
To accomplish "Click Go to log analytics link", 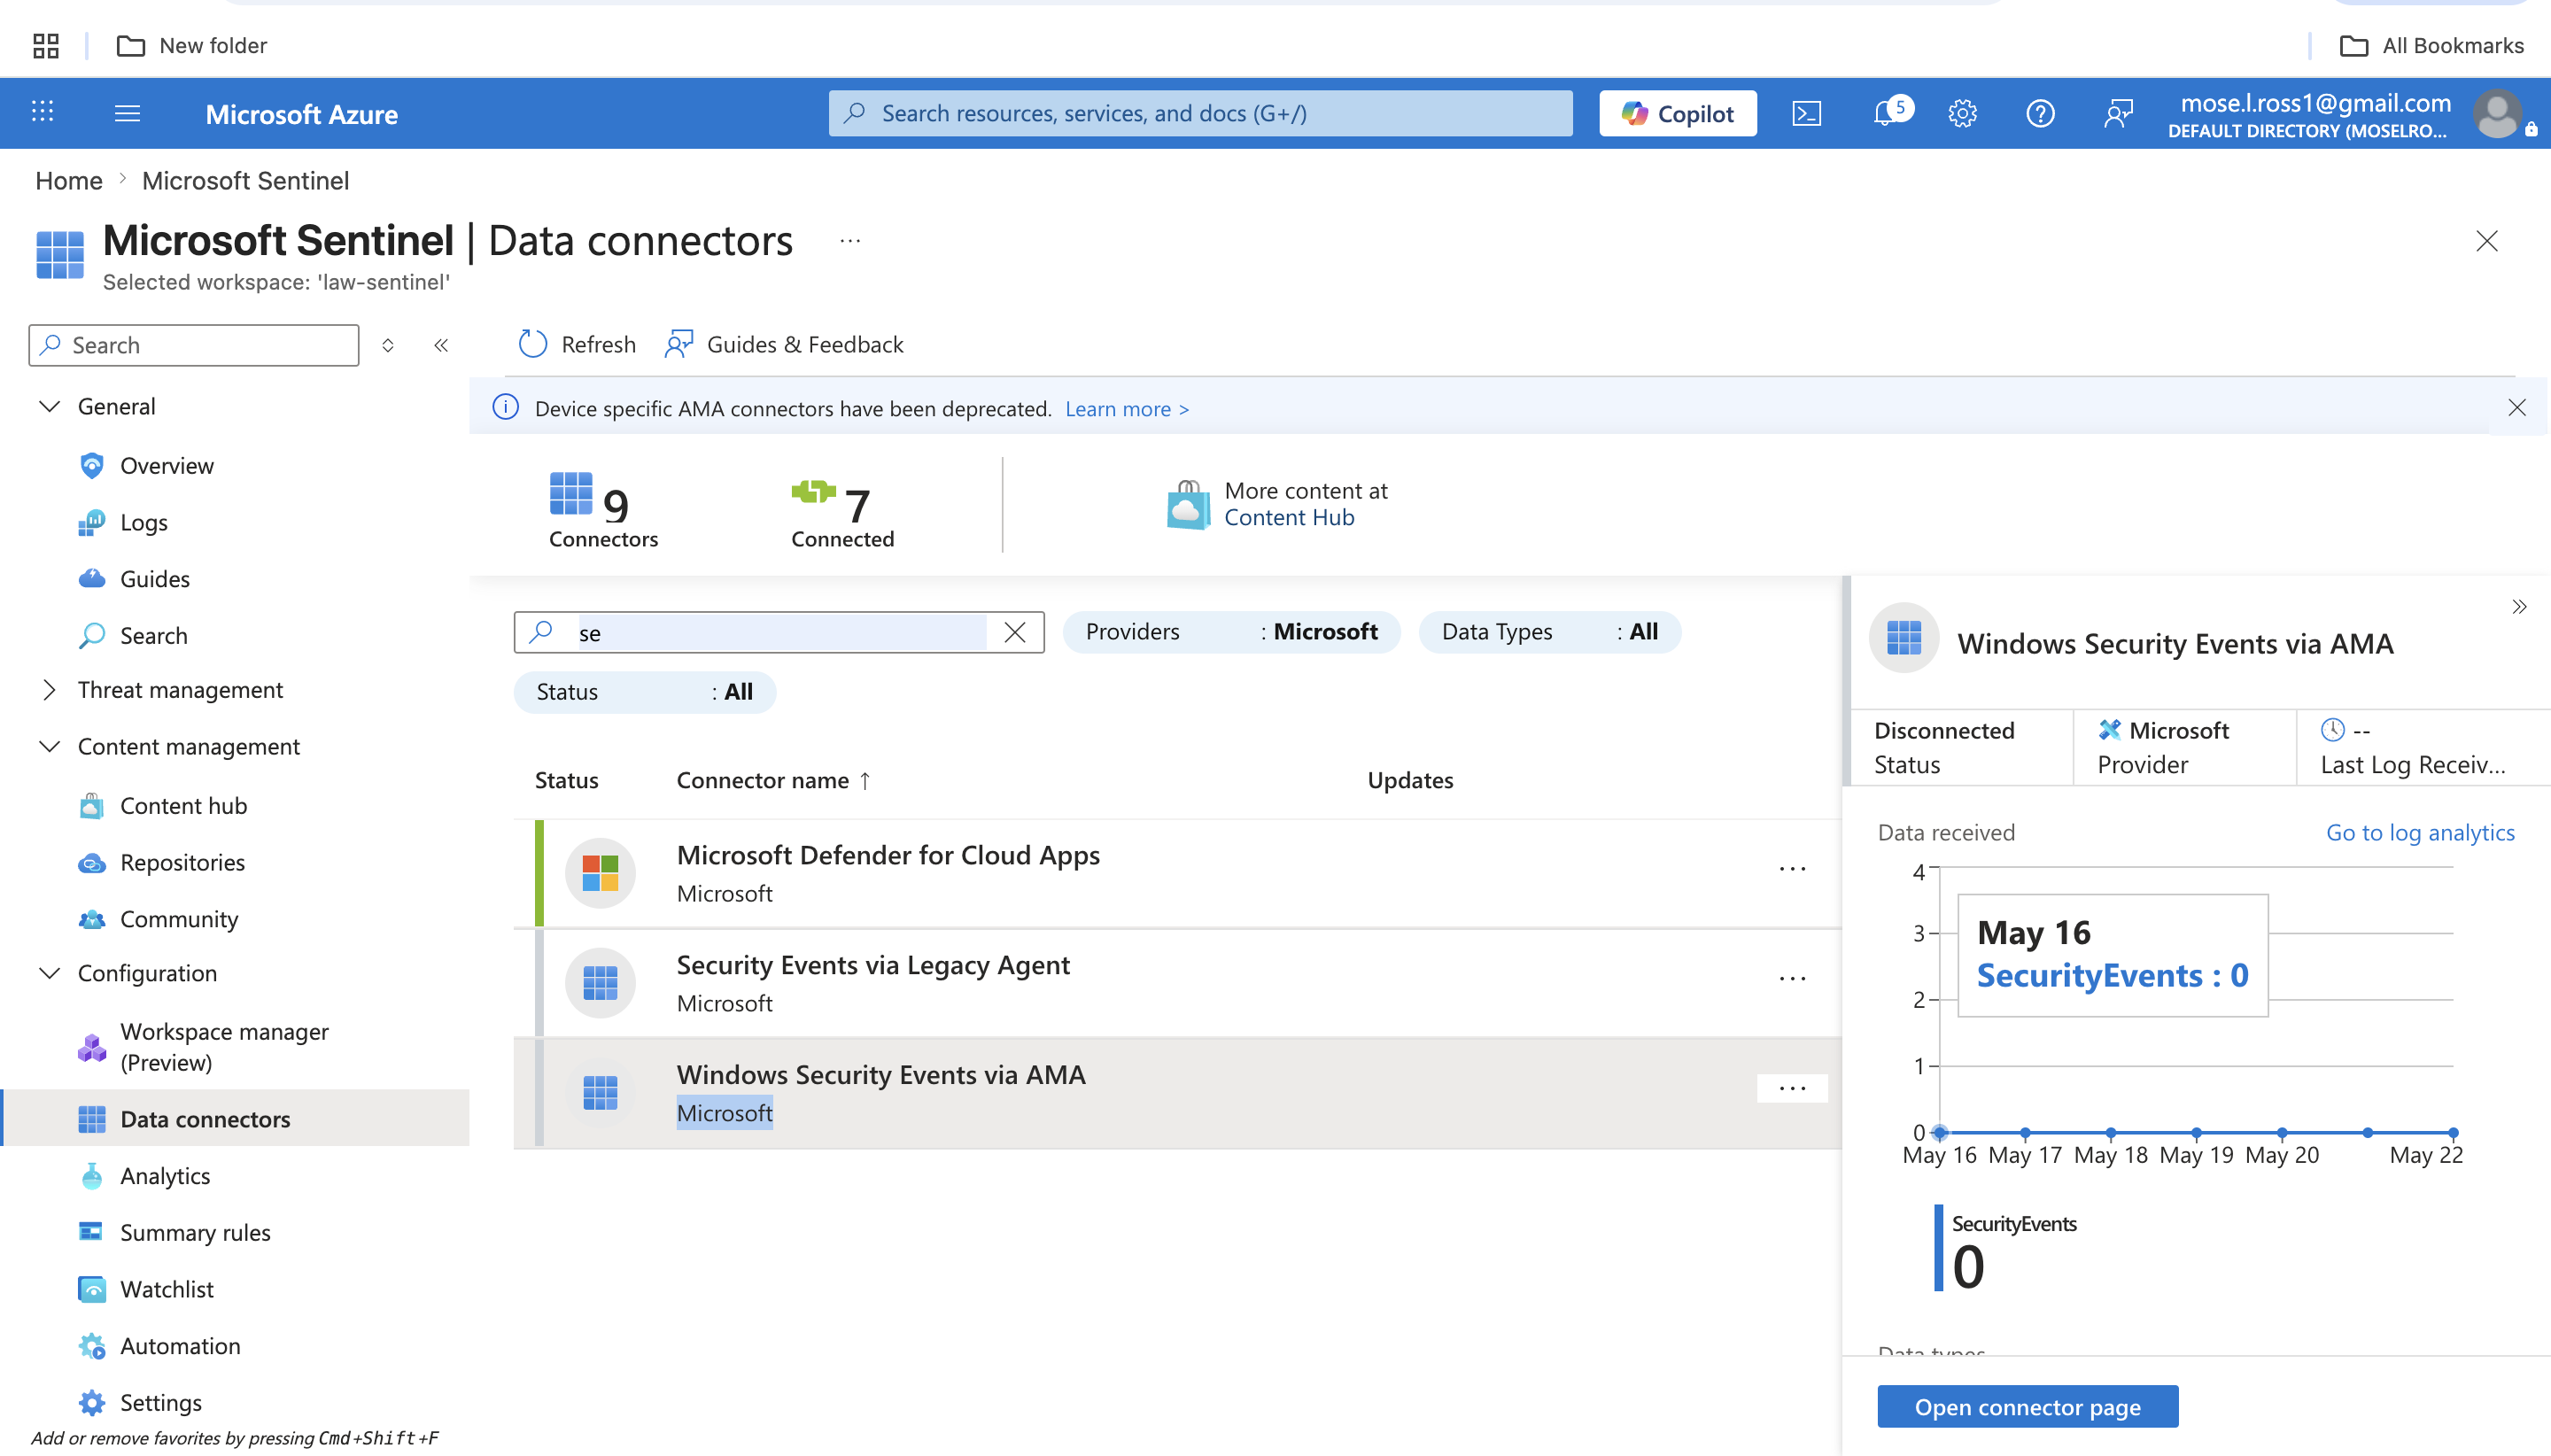I will (x=2420, y=832).
